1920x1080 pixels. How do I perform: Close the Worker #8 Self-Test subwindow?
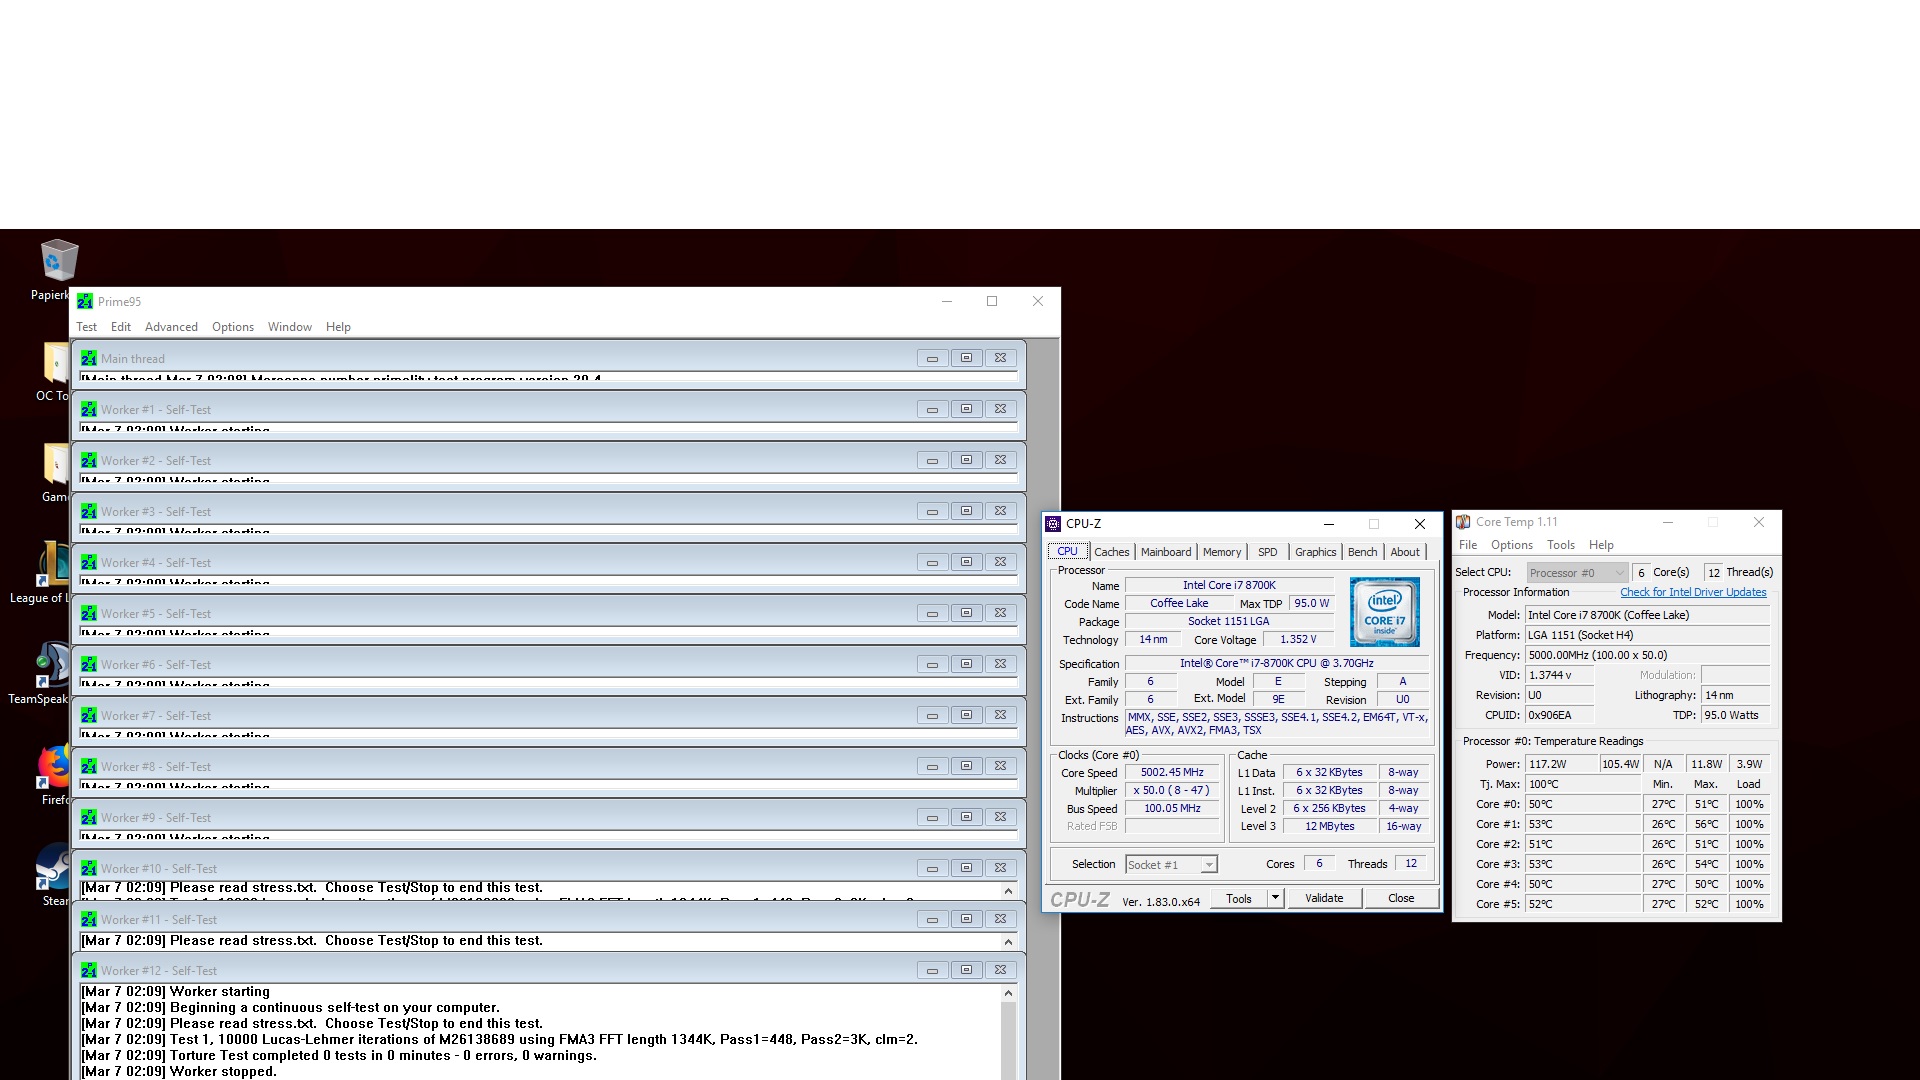(1000, 766)
